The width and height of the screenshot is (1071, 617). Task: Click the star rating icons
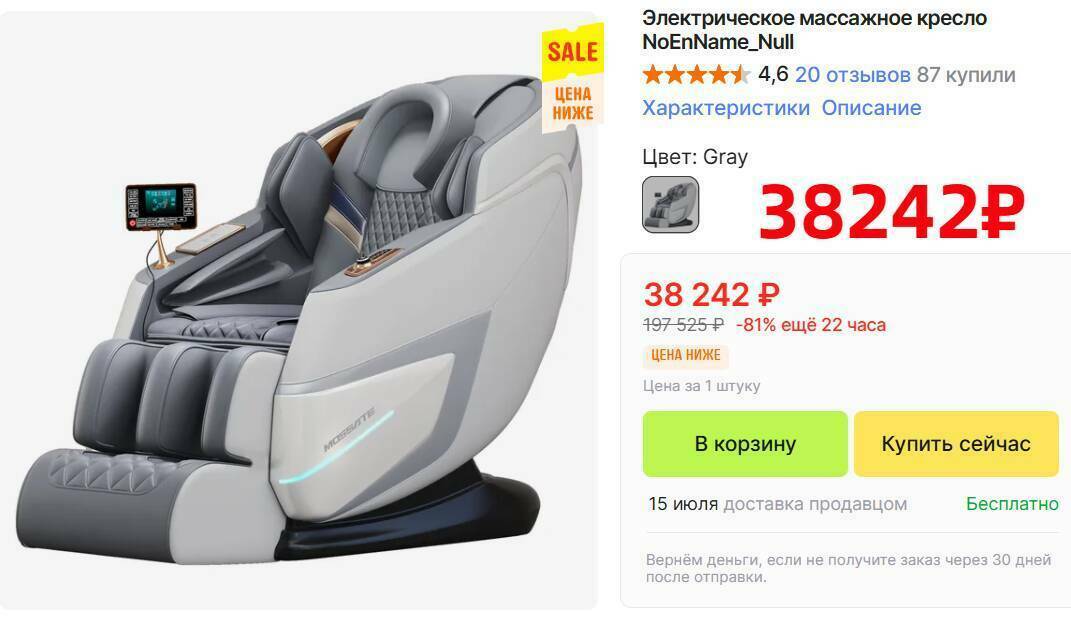tap(695, 74)
